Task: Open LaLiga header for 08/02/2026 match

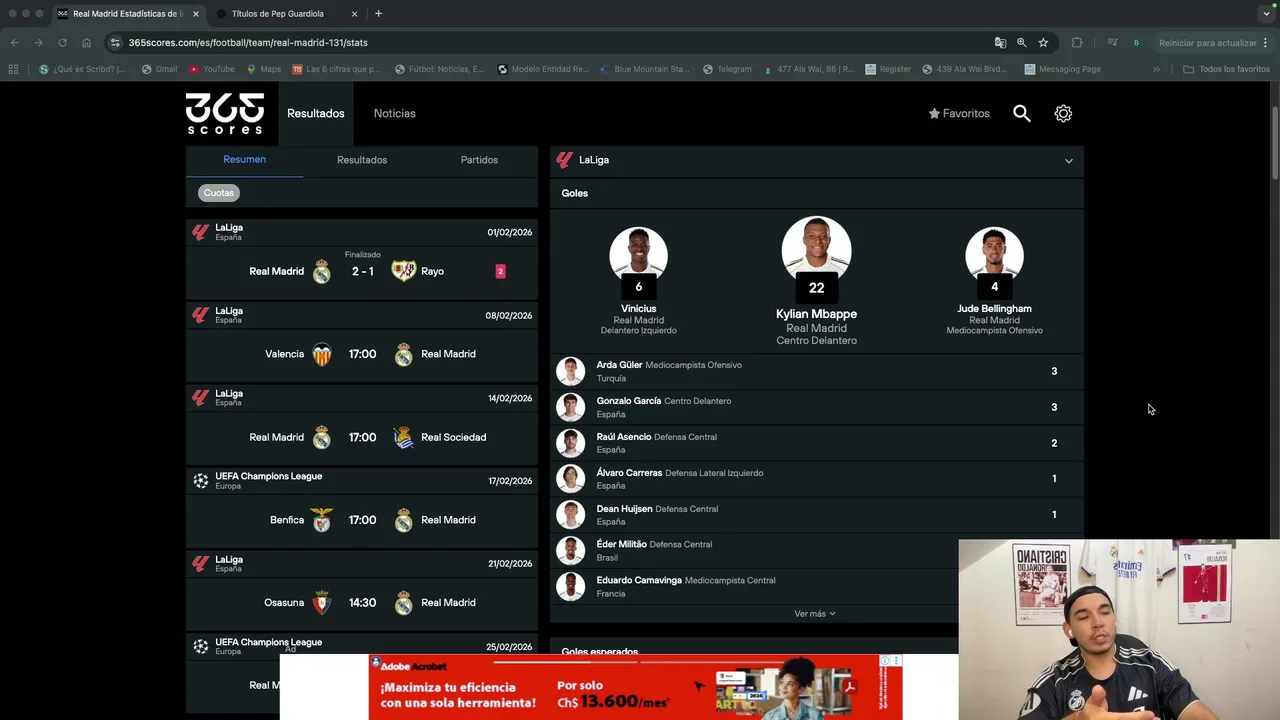Action: pos(362,315)
